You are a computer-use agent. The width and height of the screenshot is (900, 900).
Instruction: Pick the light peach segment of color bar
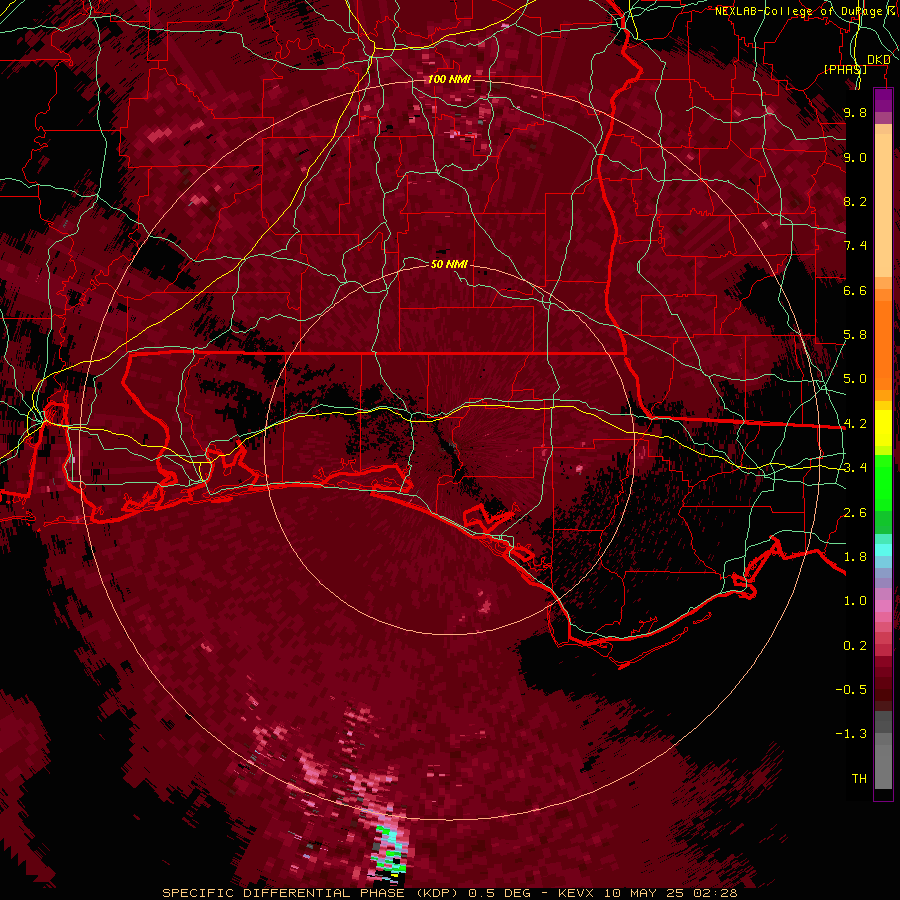coord(883,207)
